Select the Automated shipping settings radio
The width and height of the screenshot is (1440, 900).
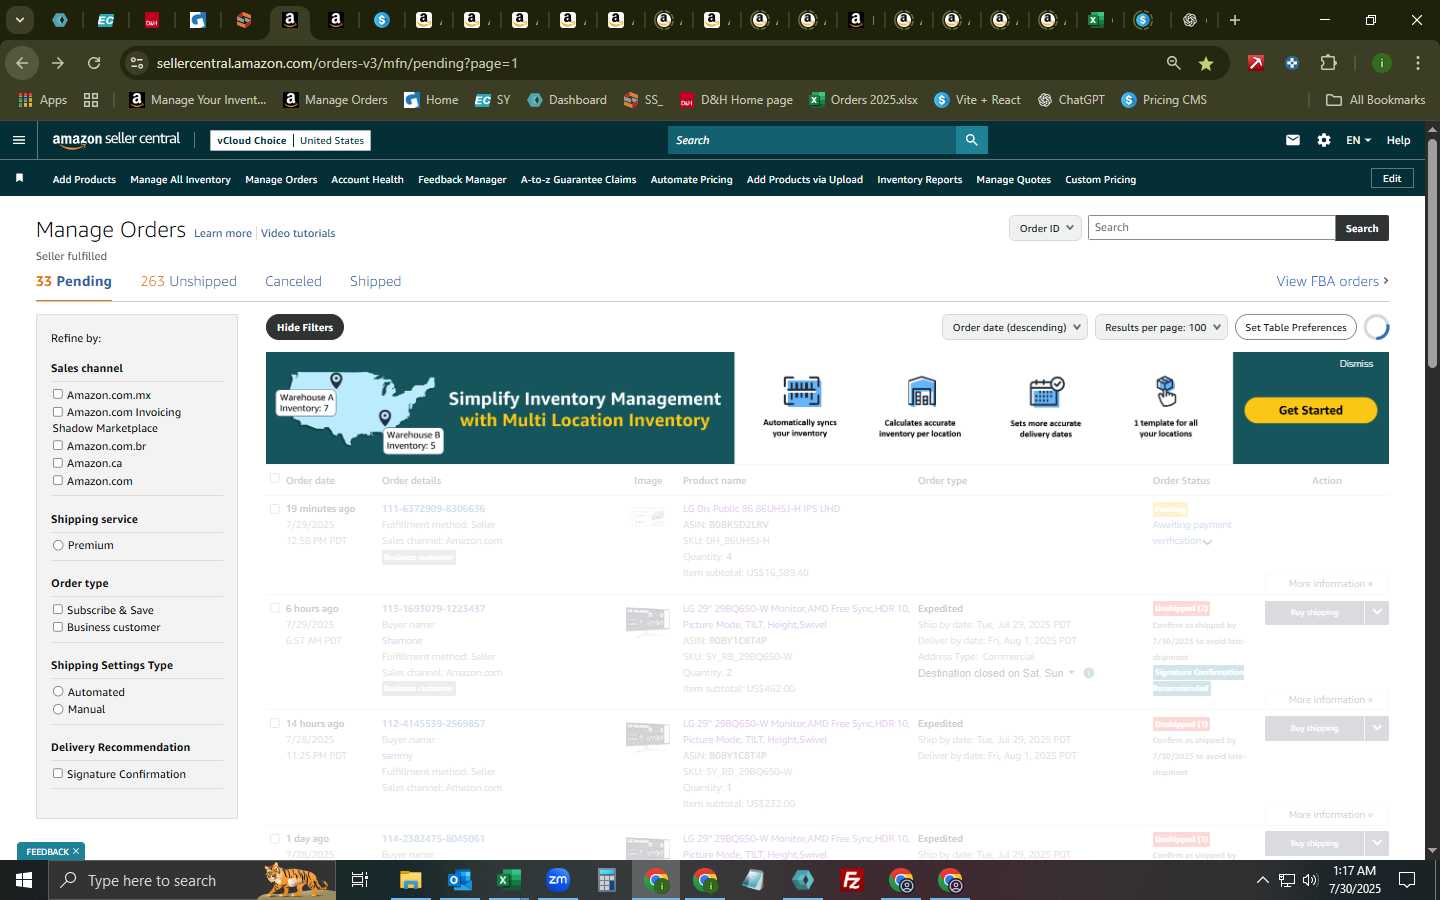[58, 691]
